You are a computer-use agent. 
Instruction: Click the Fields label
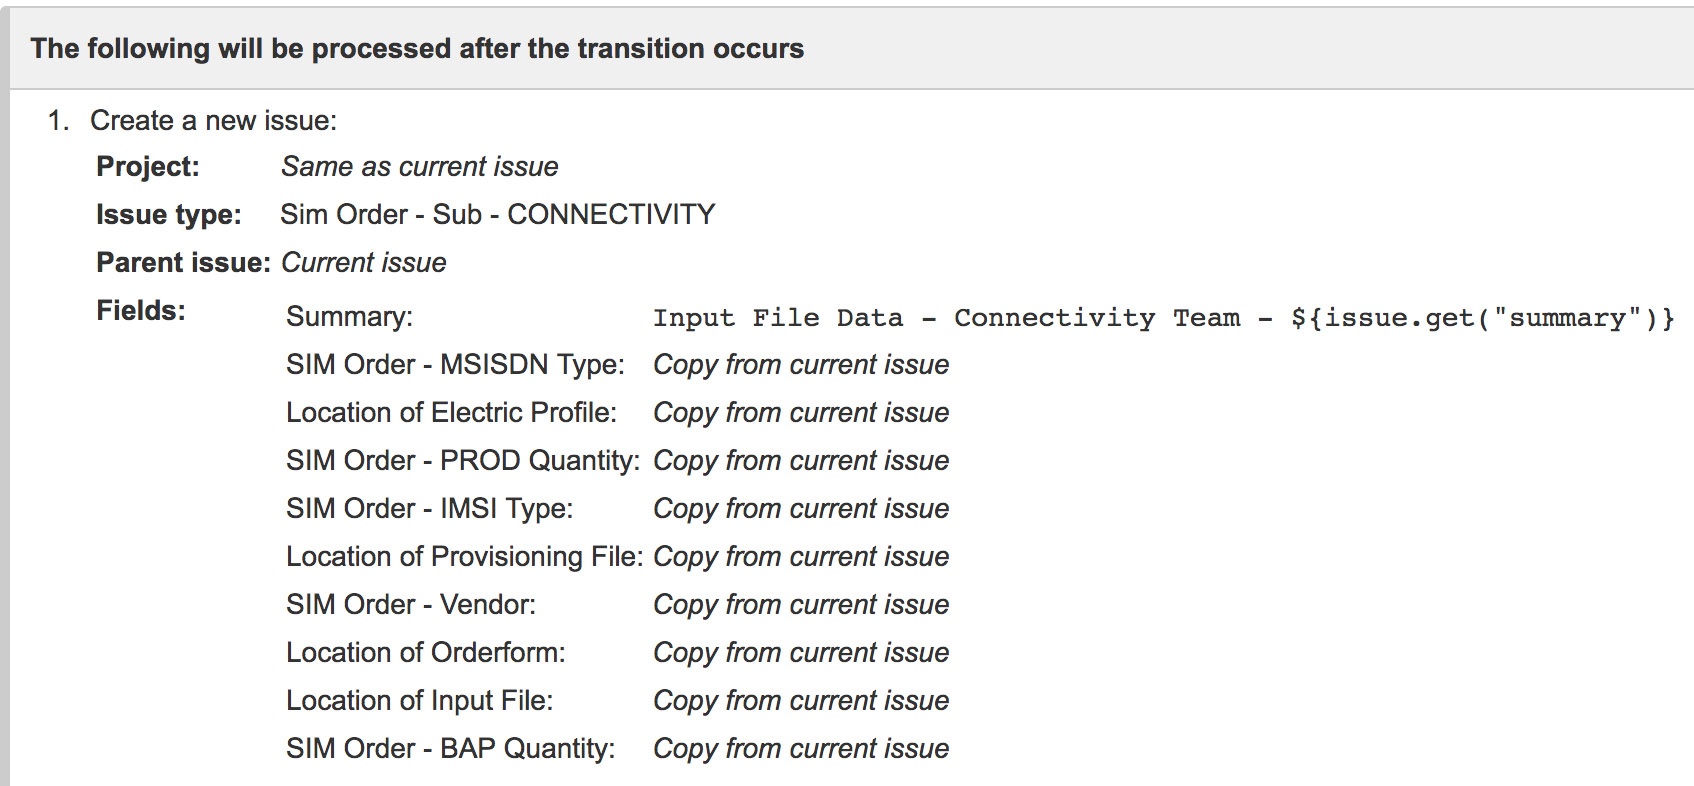141,311
